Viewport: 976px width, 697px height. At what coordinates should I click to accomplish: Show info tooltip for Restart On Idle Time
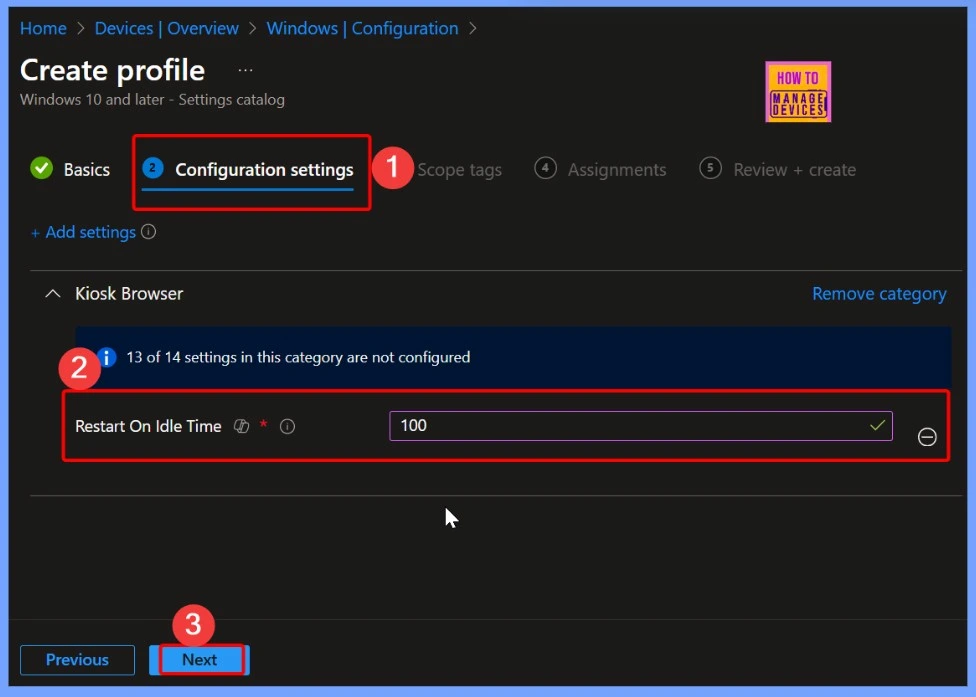click(288, 426)
